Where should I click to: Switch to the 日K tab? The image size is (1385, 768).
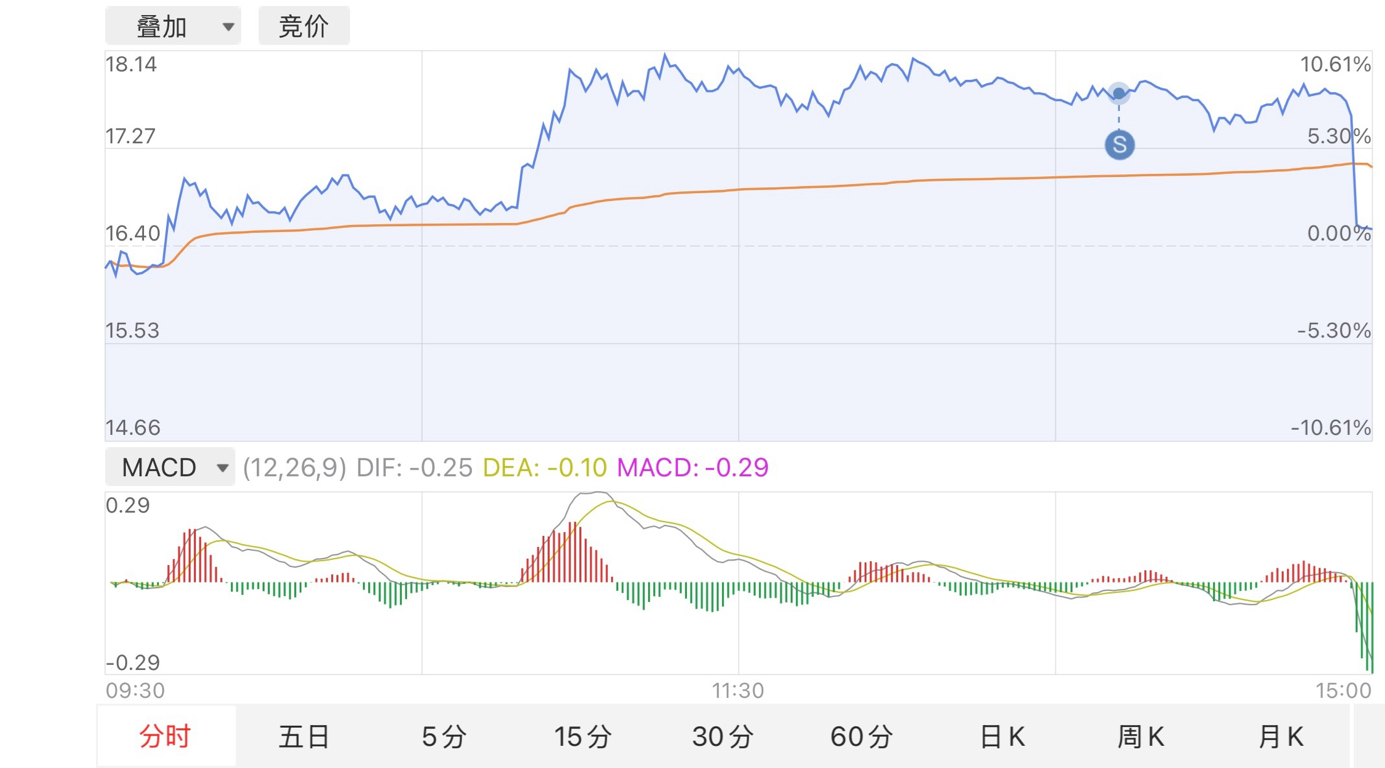(1001, 737)
